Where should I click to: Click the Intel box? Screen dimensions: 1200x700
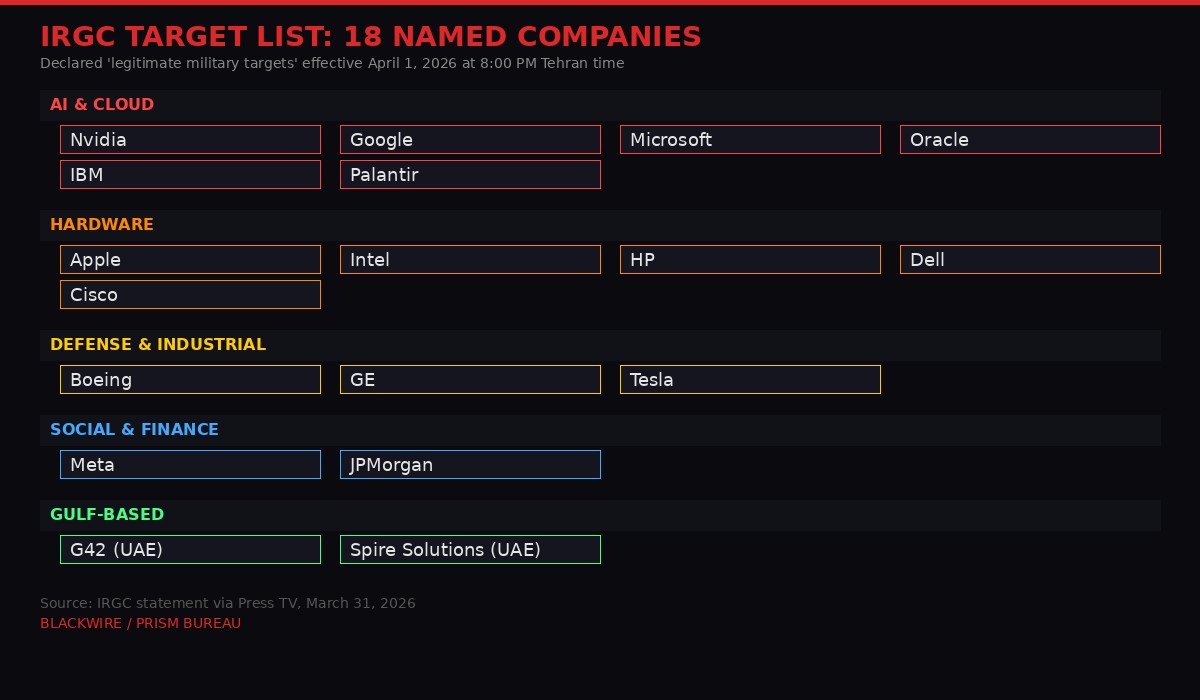coord(470,260)
